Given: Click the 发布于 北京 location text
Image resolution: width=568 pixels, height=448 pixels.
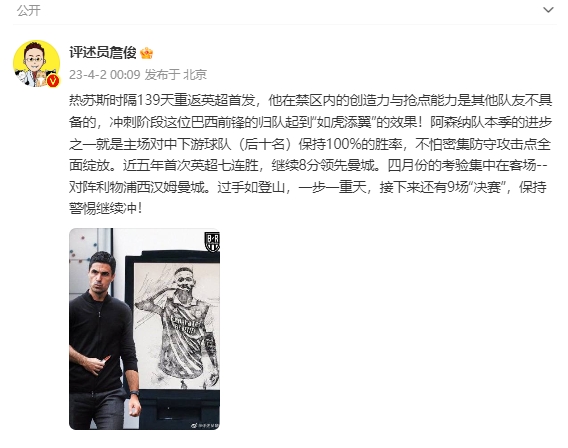Looking at the screenshot, I should (176, 75).
